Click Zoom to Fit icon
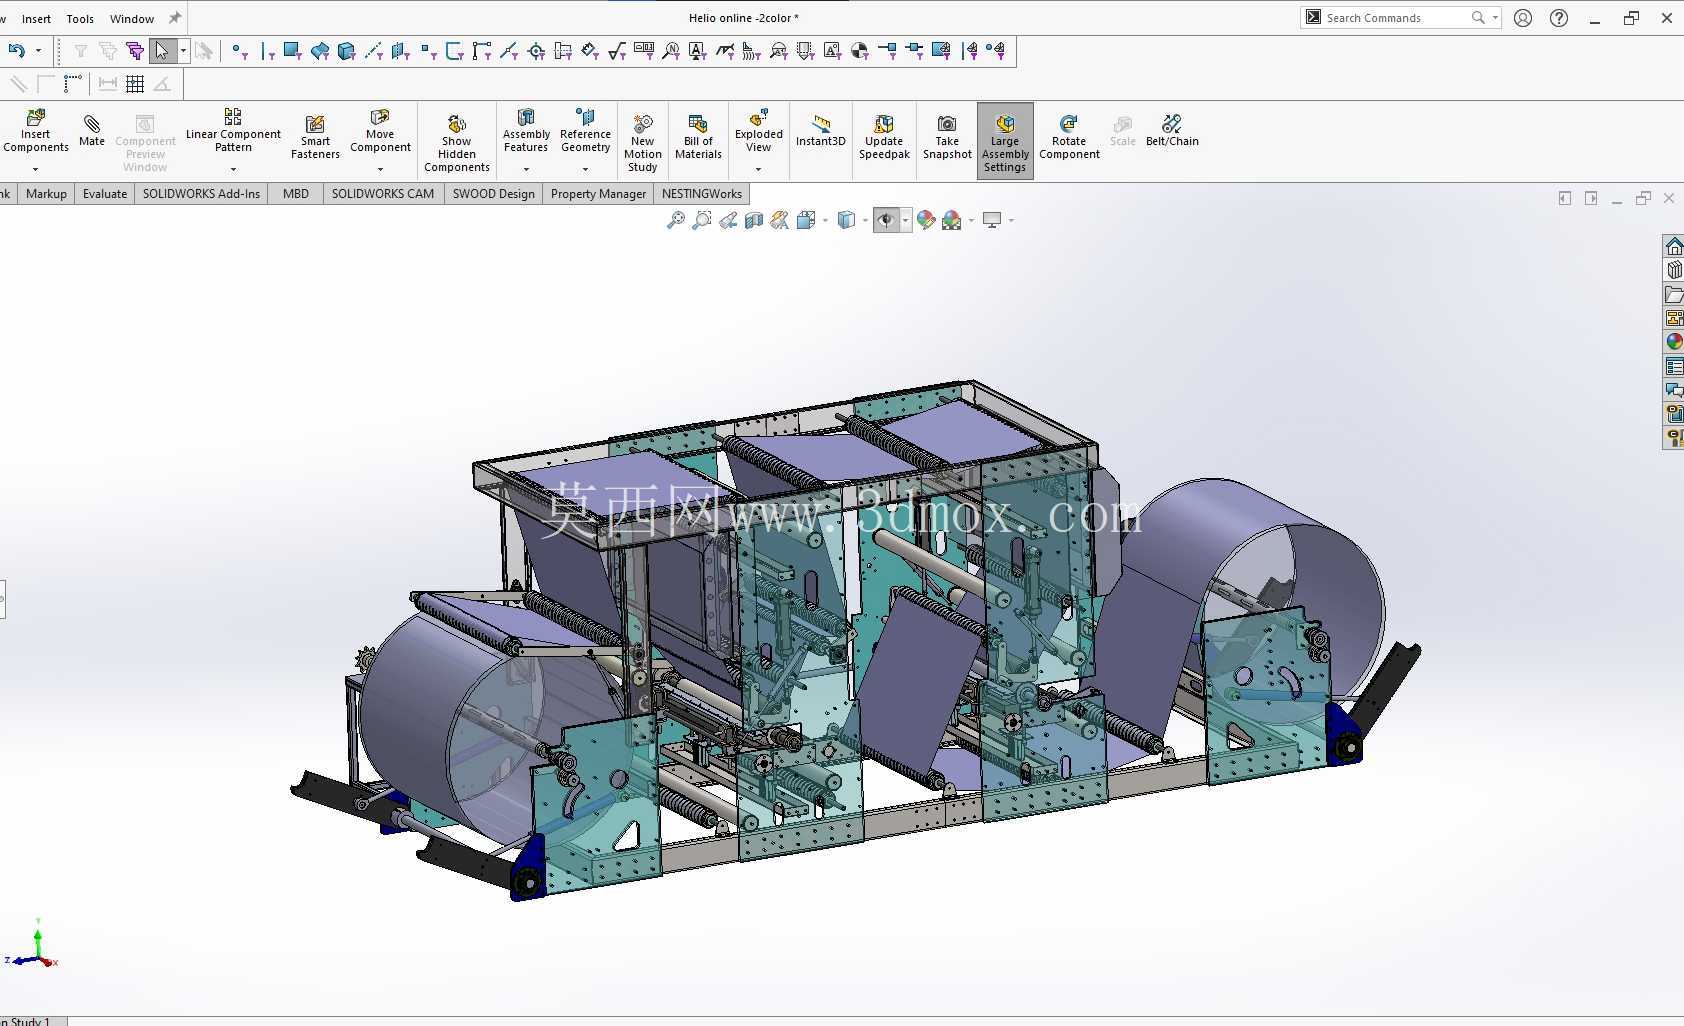The width and height of the screenshot is (1684, 1026). pos(676,220)
